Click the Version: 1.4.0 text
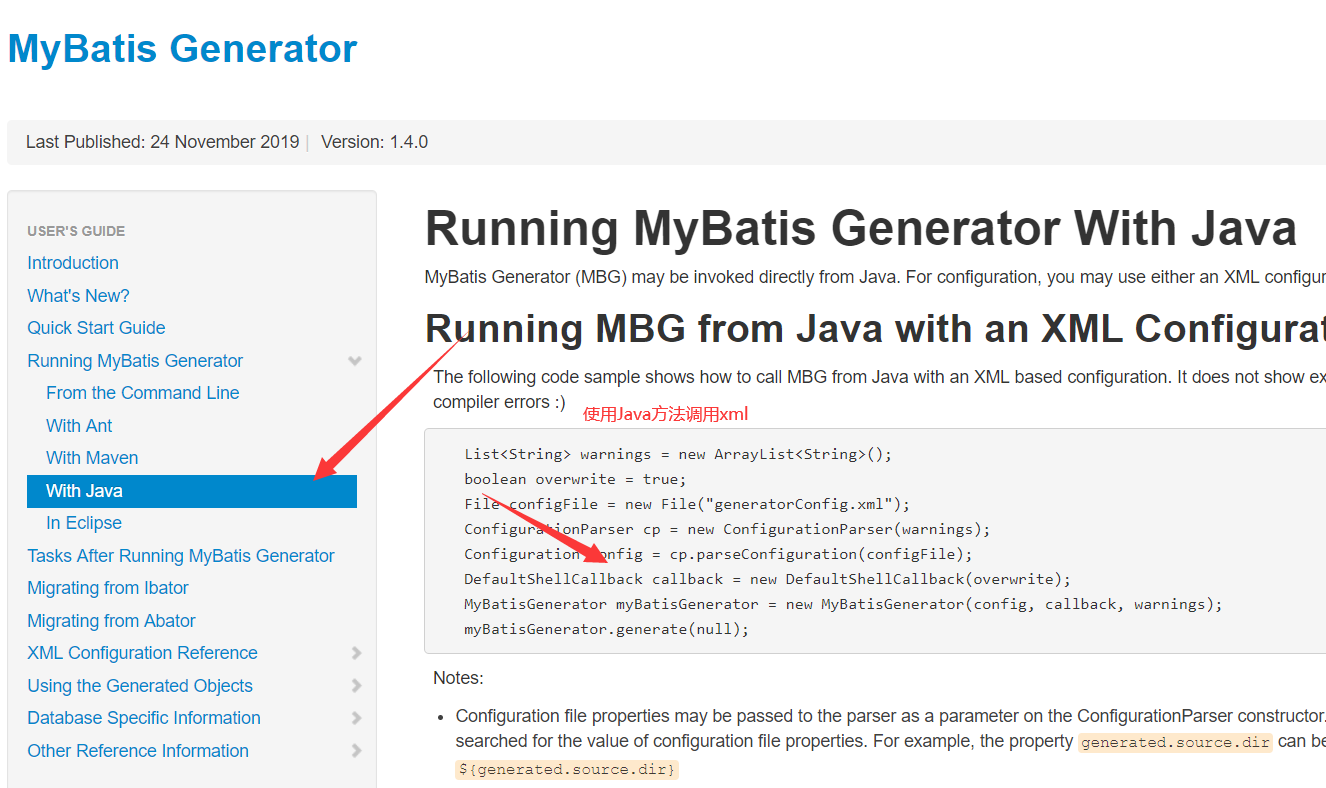This screenshot has height=788, width=1326. [374, 142]
